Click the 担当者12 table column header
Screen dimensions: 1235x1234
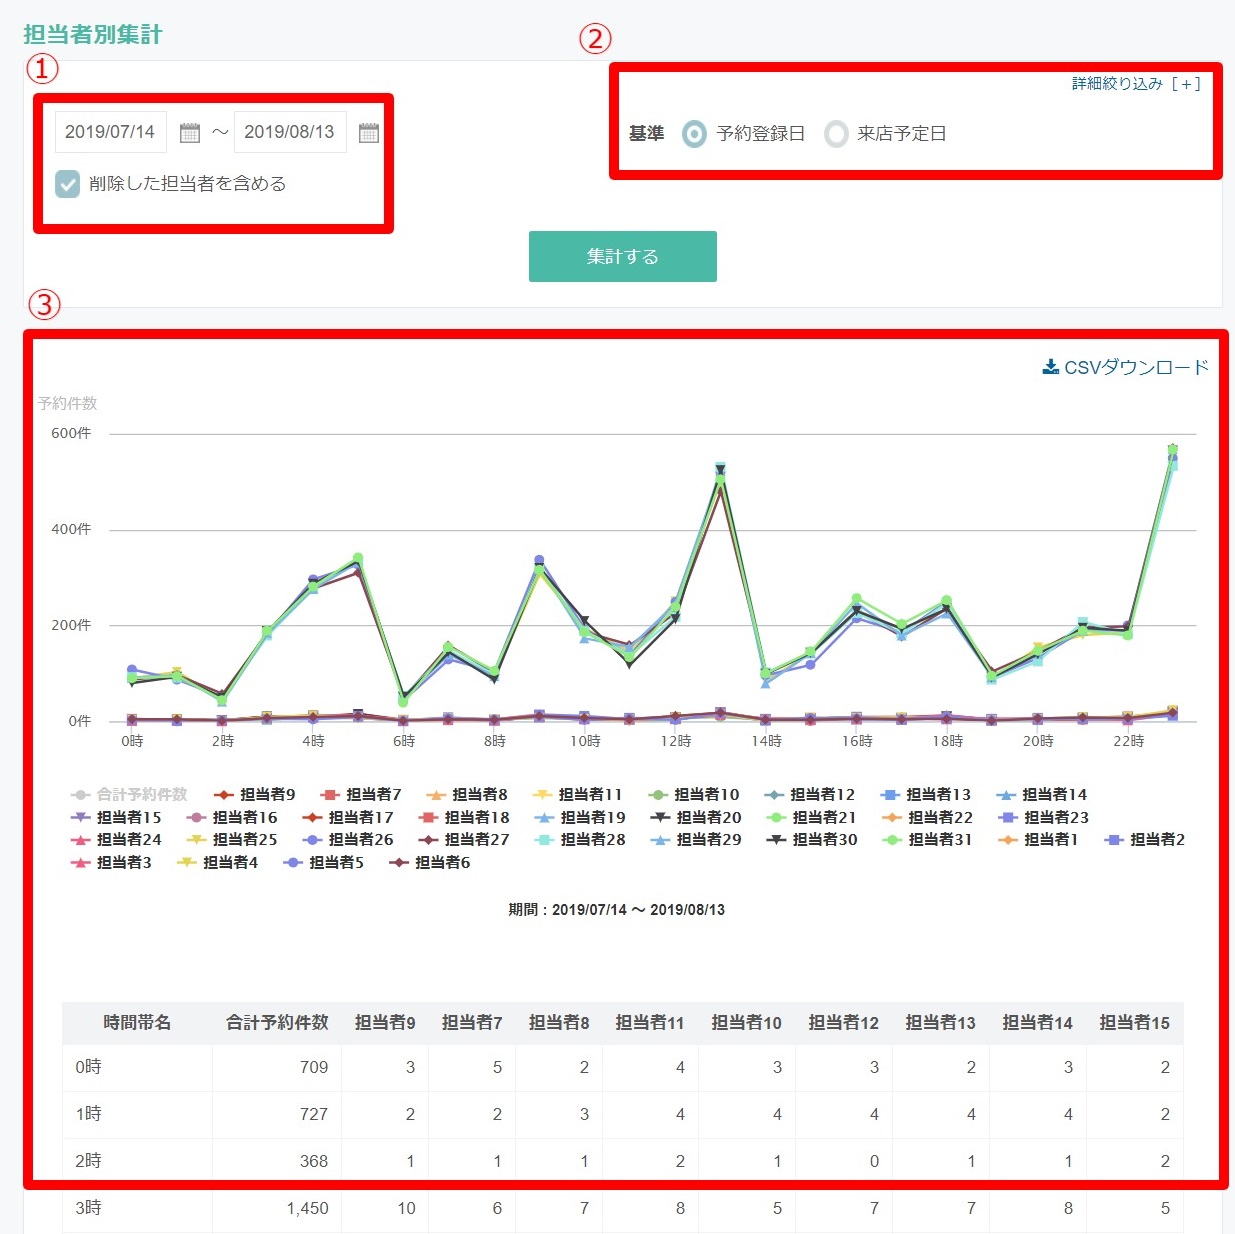(x=843, y=1023)
